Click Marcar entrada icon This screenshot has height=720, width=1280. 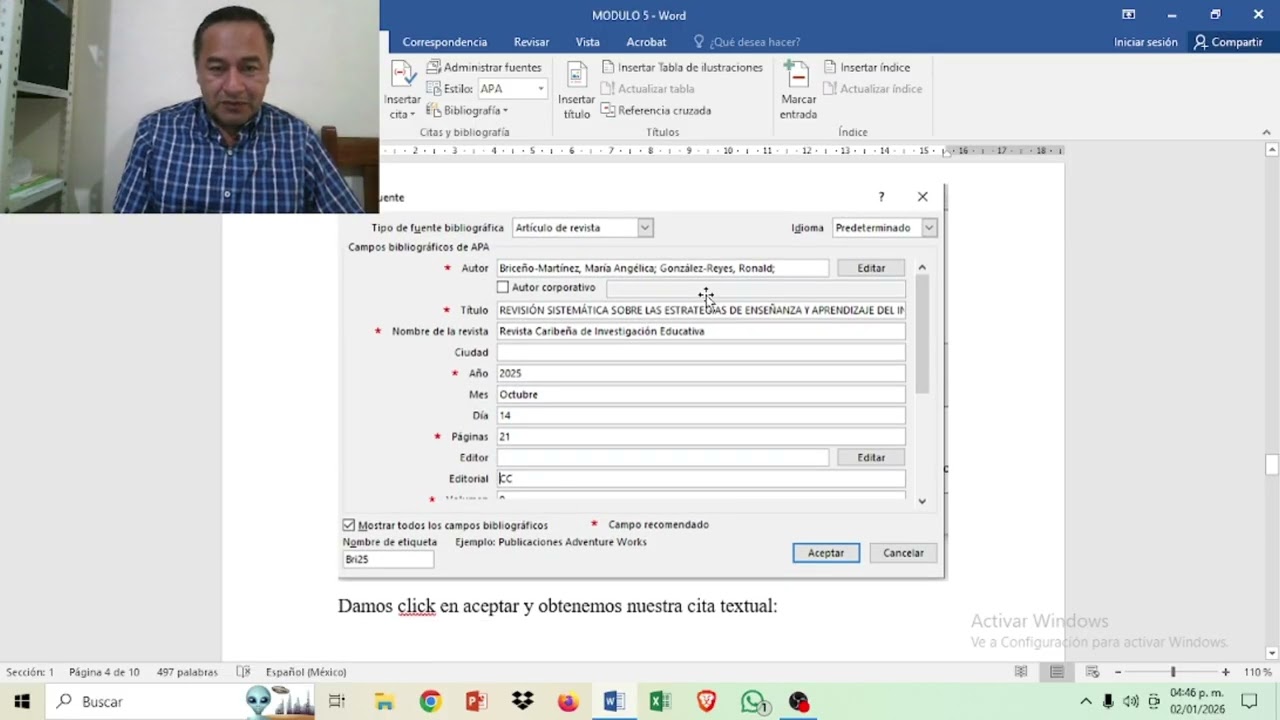(797, 75)
